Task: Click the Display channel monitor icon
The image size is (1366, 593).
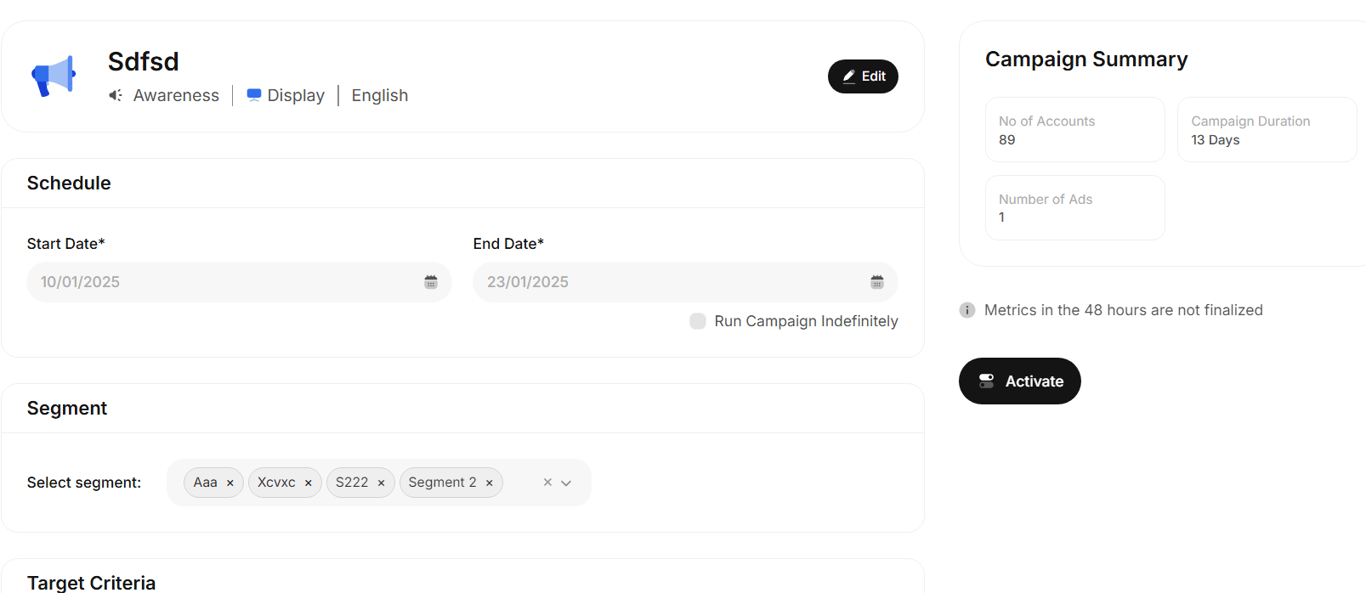Action: [x=254, y=95]
